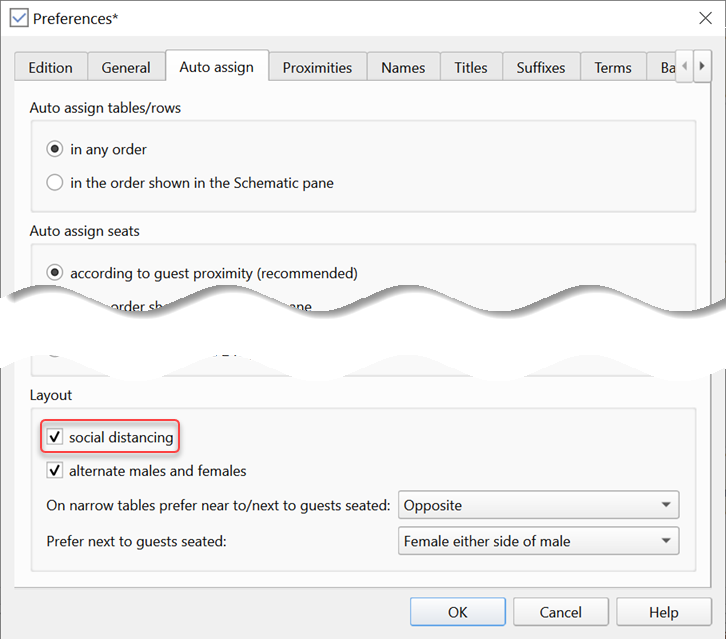
Task: Uncheck alternate males and females
Action: click(x=55, y=470)
